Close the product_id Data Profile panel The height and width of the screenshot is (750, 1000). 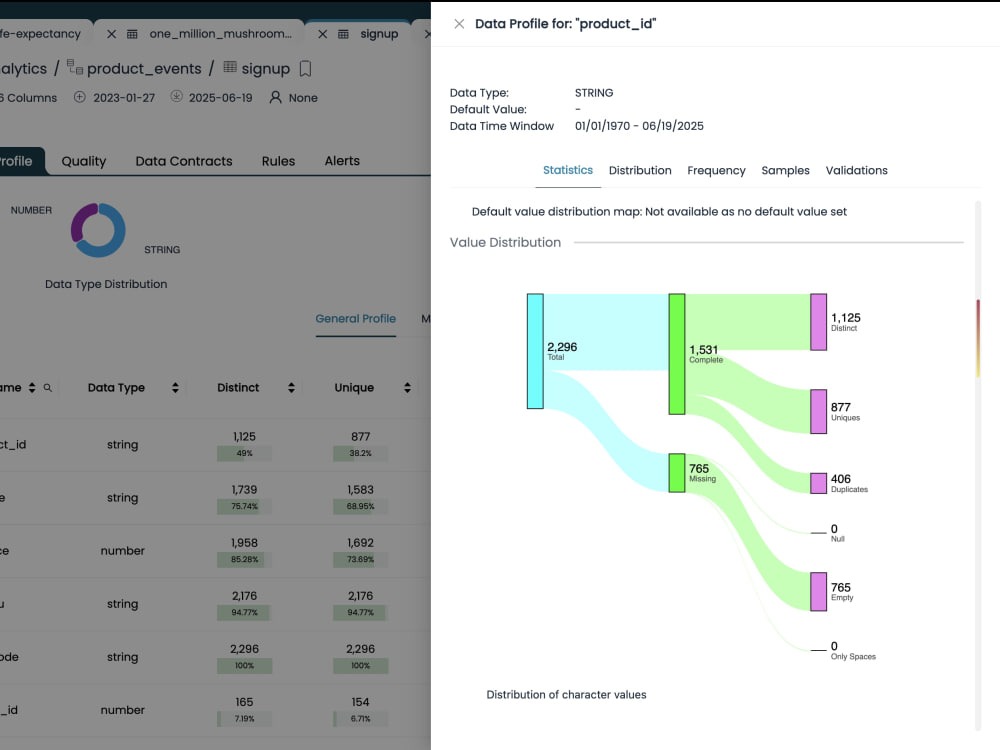[x=459, y=24]
